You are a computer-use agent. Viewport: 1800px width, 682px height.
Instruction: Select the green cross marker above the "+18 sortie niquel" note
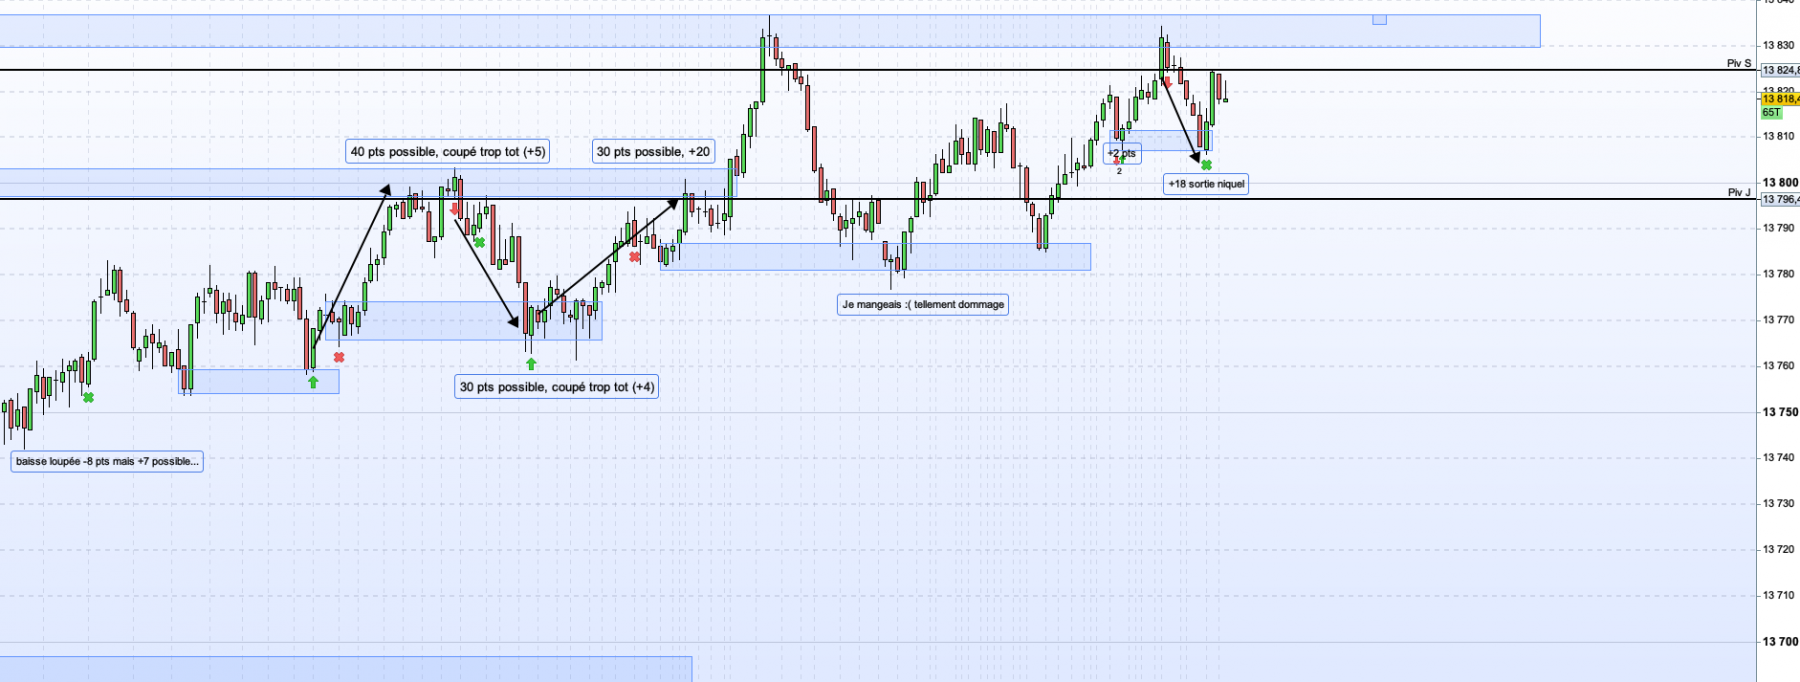coord(1206,165)
